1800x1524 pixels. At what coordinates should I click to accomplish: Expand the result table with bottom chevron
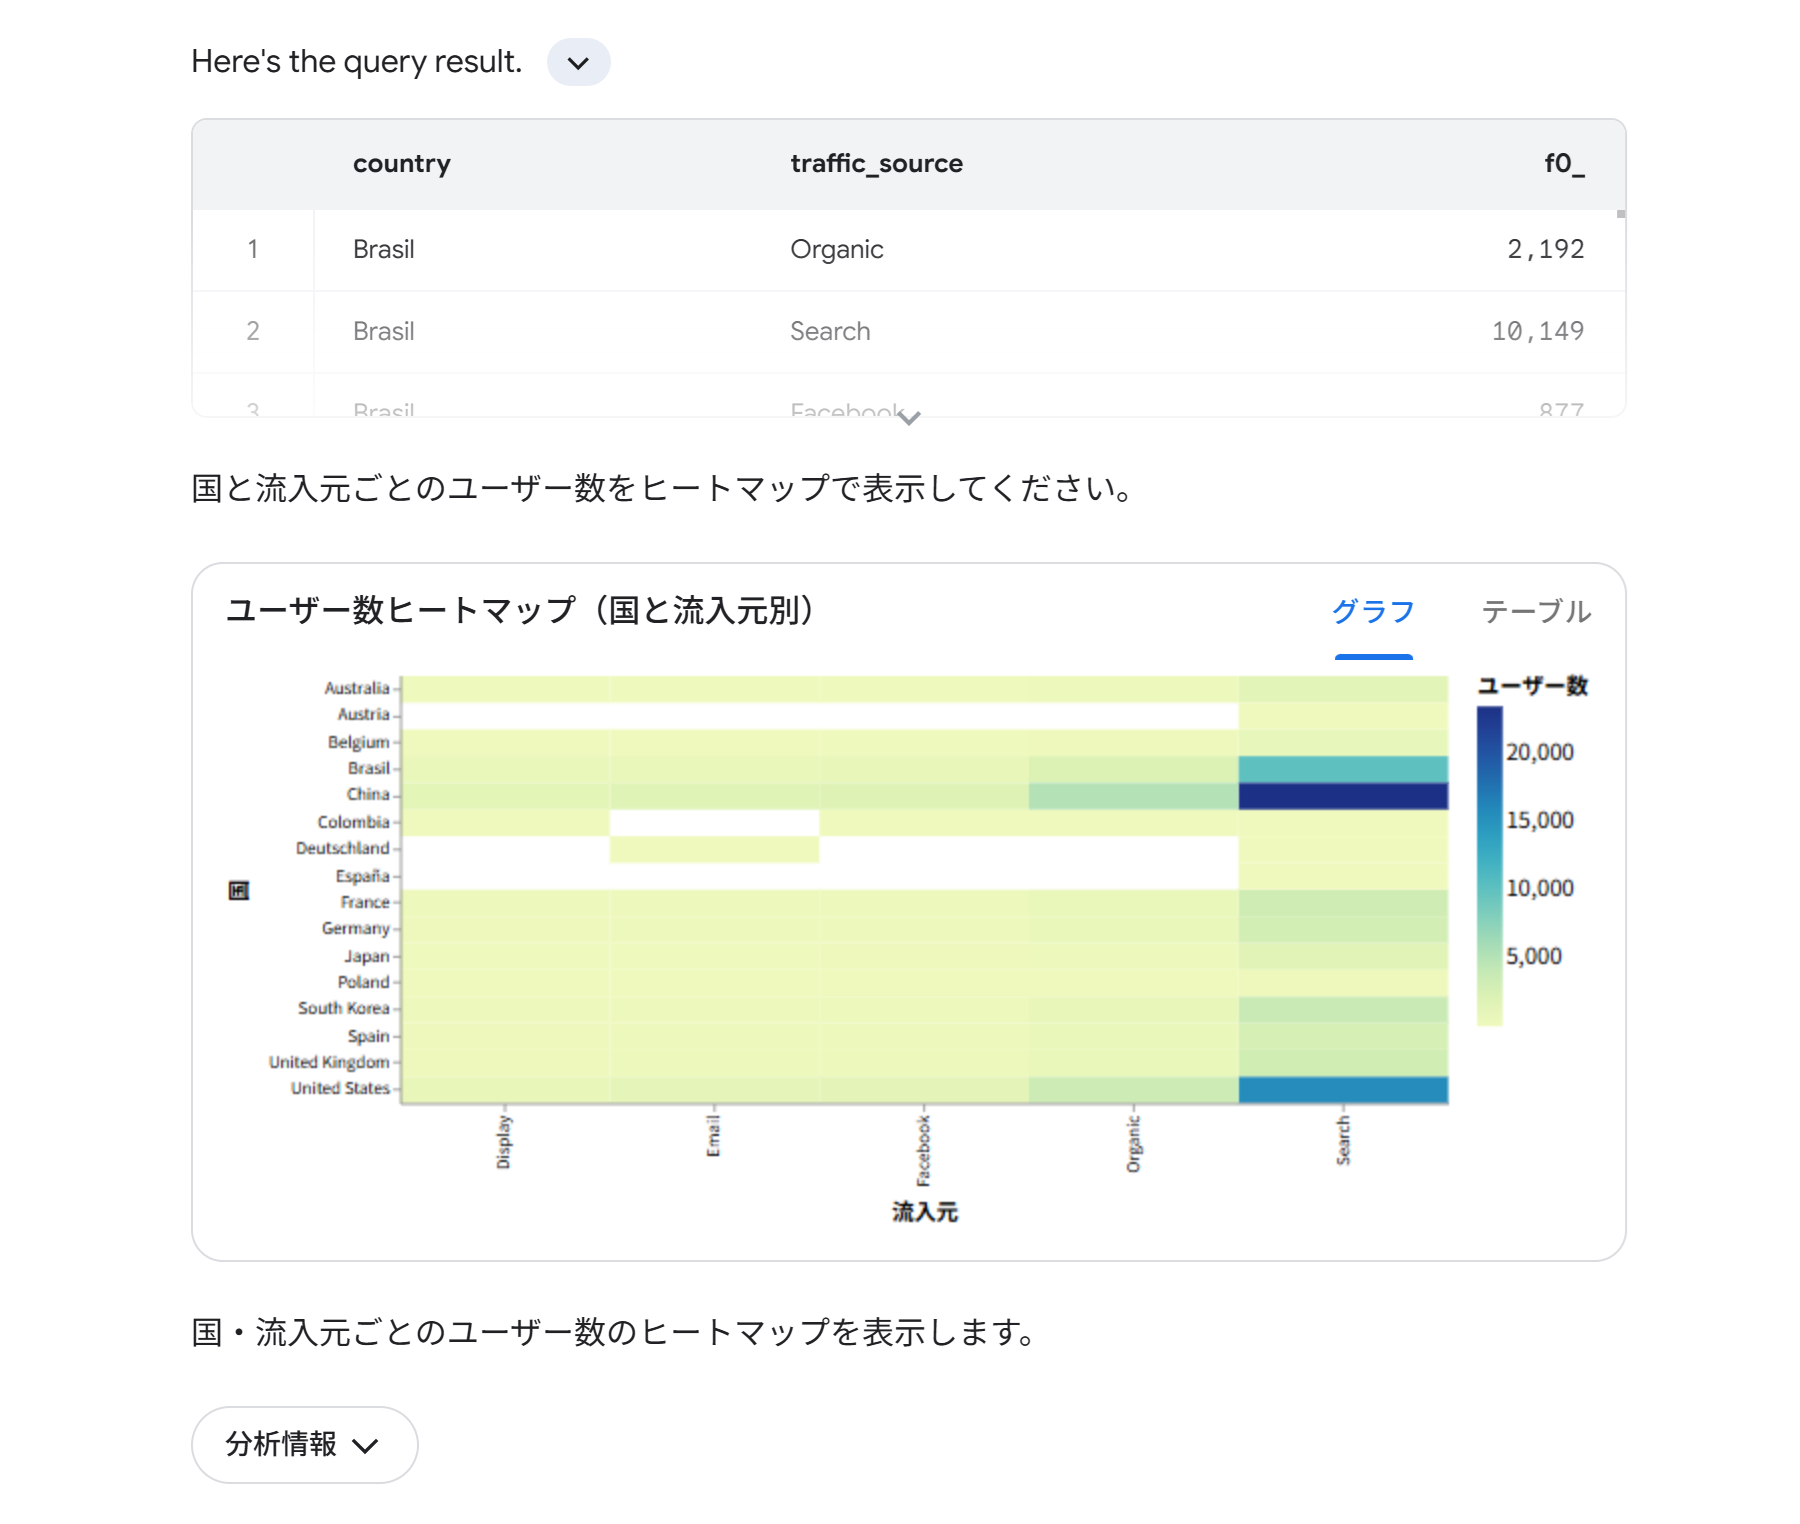pyautogui.click(x=908, y=418)
